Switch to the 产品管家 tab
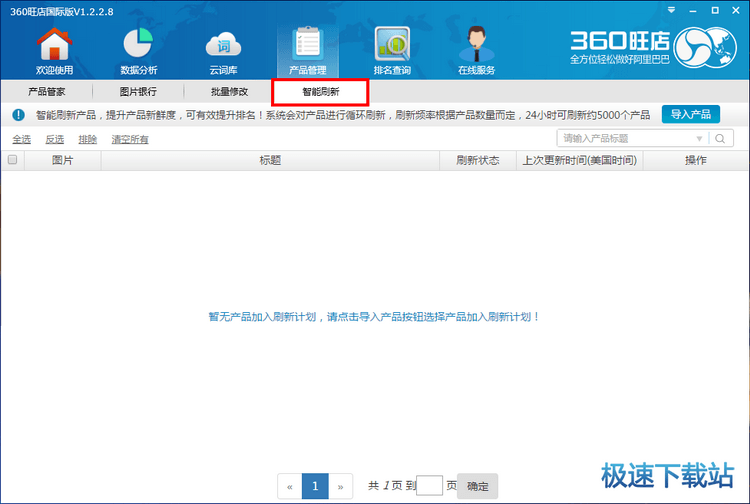The height and width of the screenshot is (504, 750). click(46, 91)
